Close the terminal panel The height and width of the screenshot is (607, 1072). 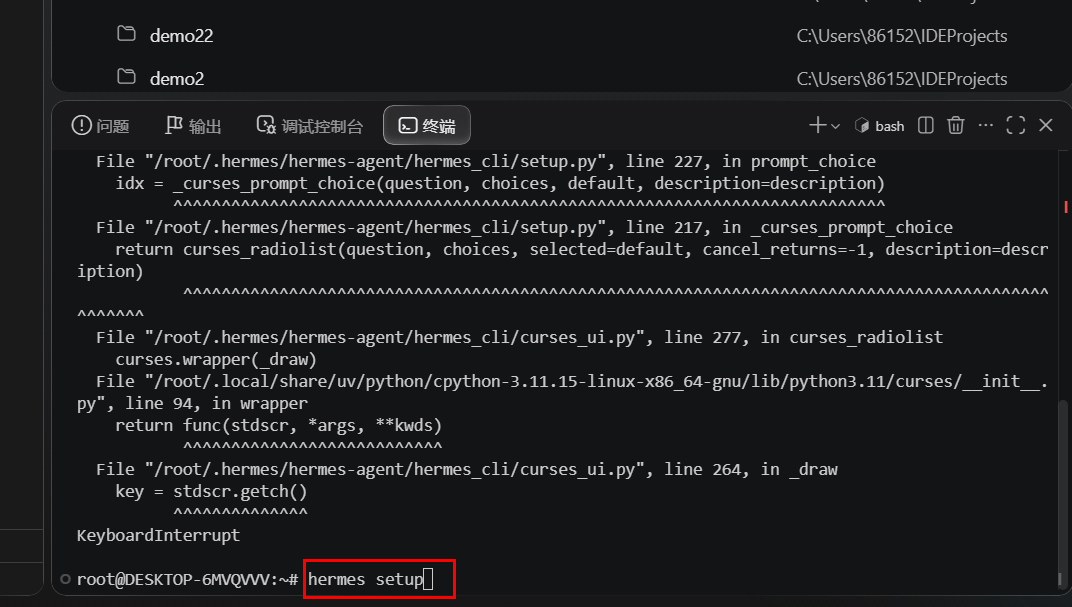[1046, 125]
